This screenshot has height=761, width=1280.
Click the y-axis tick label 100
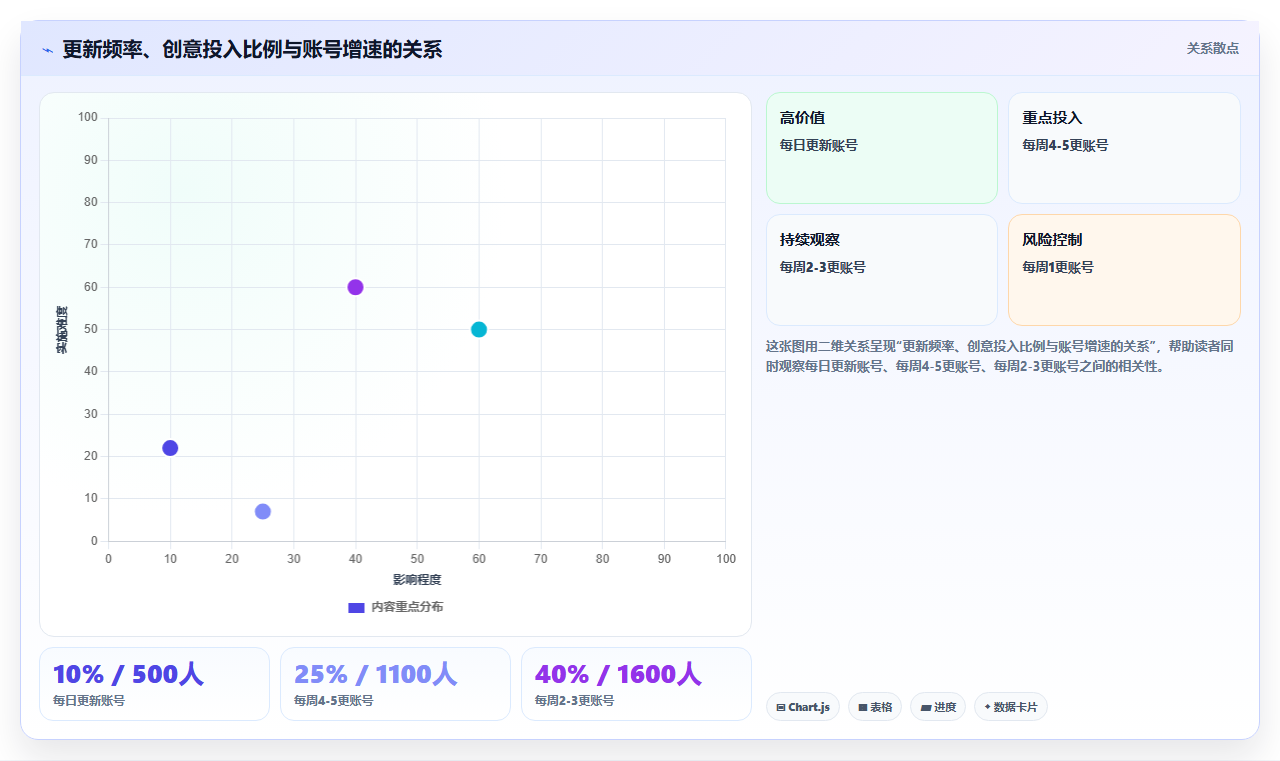[x=88, y=118]
